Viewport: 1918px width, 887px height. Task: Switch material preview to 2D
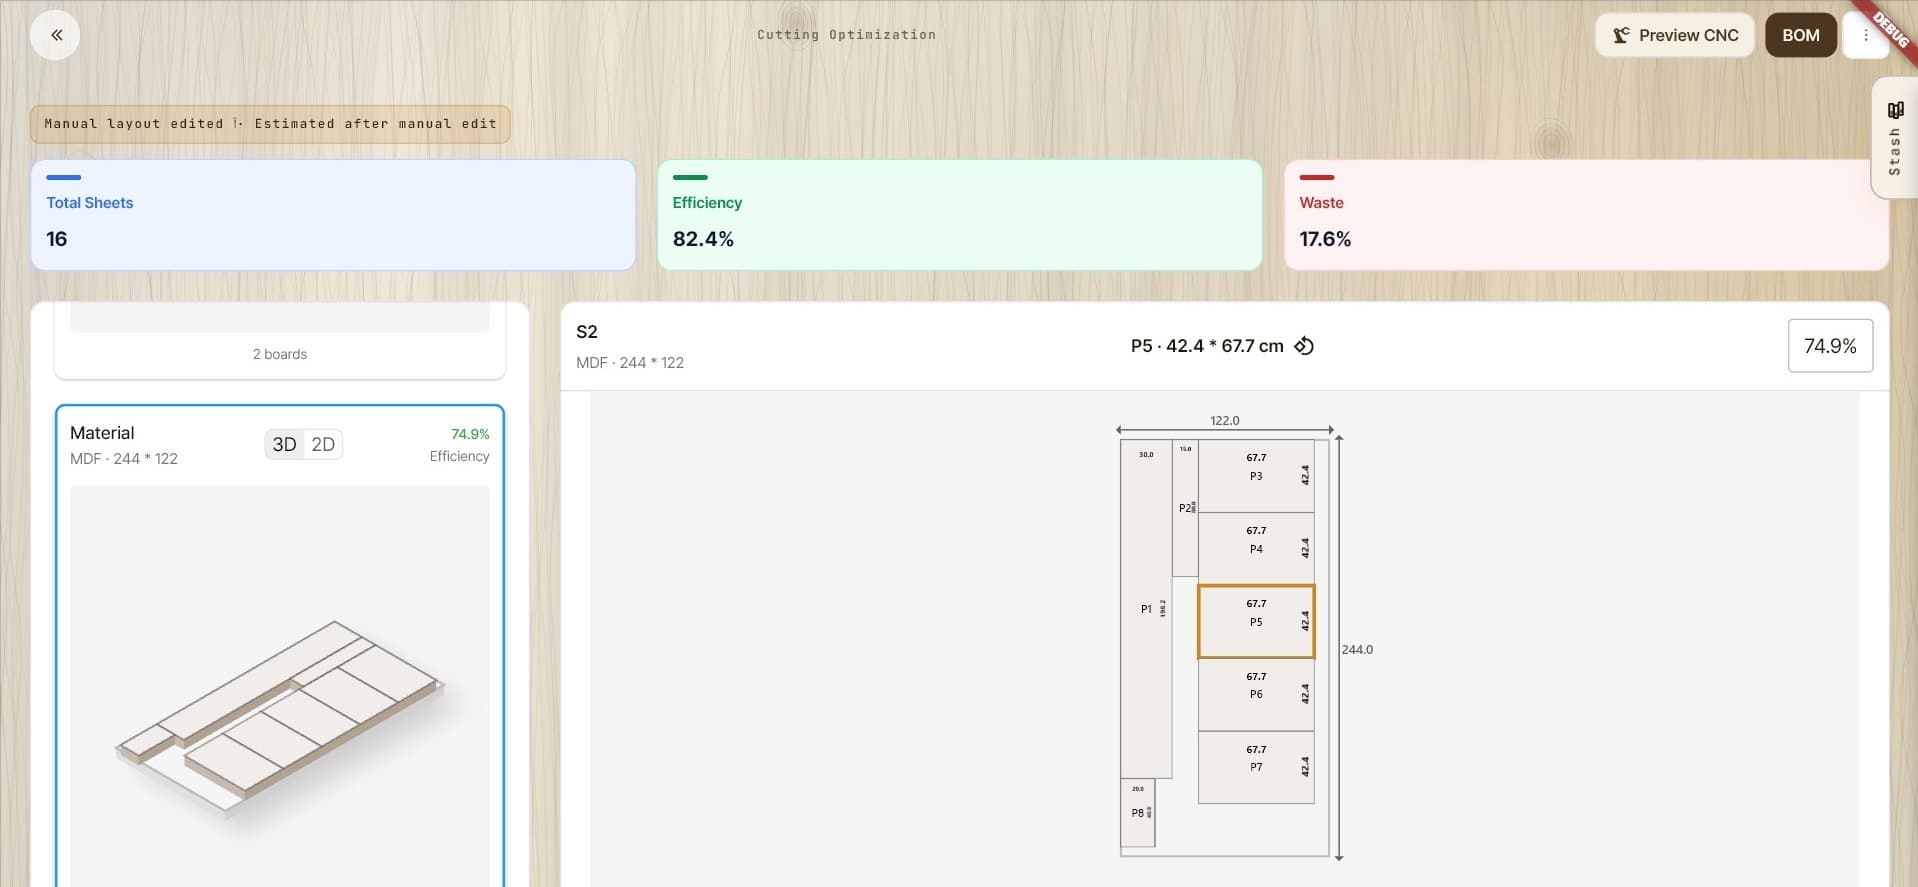click(x=323, y=444)
